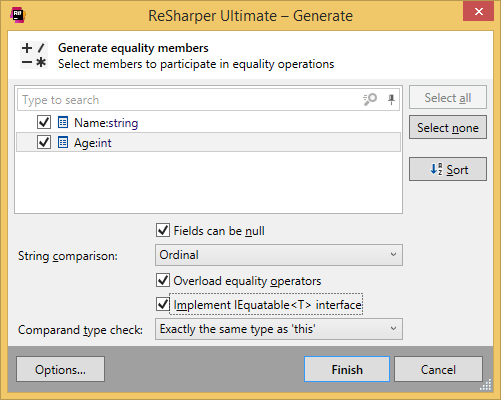The height and width of the screenshot is (400, 501).
Task: Click the equality members operator icon
Action: (34, 55)
